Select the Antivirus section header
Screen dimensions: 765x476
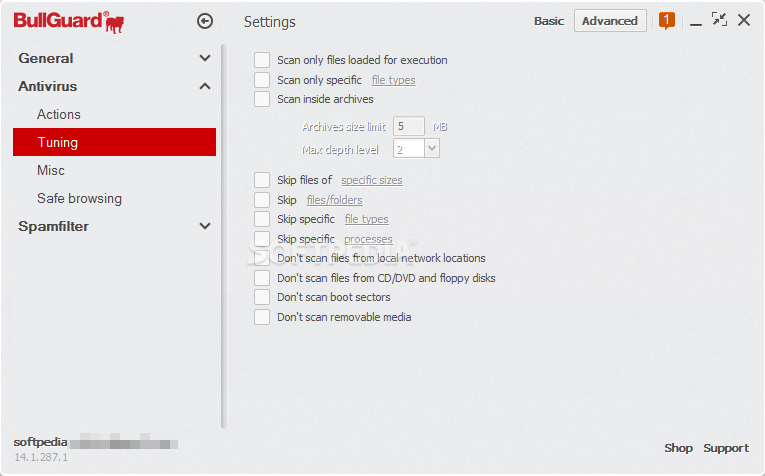coord(48,86)
